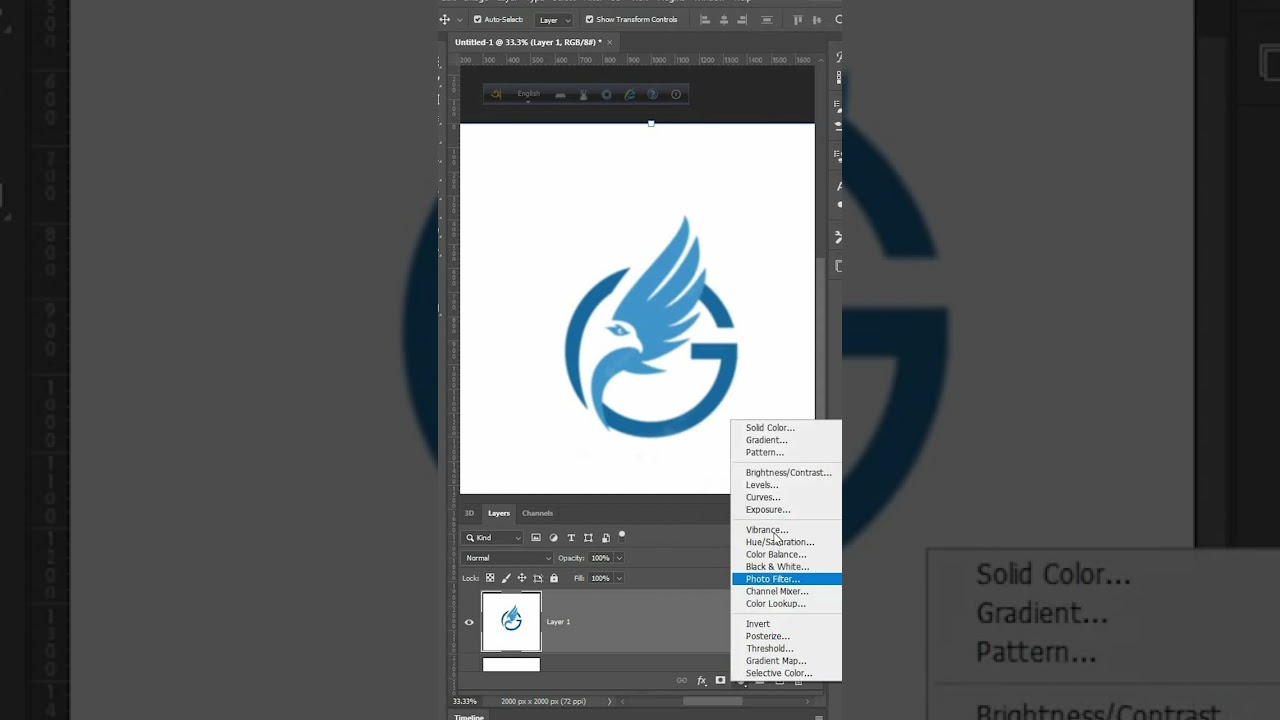The width and height of the screenshot is (1280, 720).
Task: Switch to the Channels tab
Action: tap(537, 513)
